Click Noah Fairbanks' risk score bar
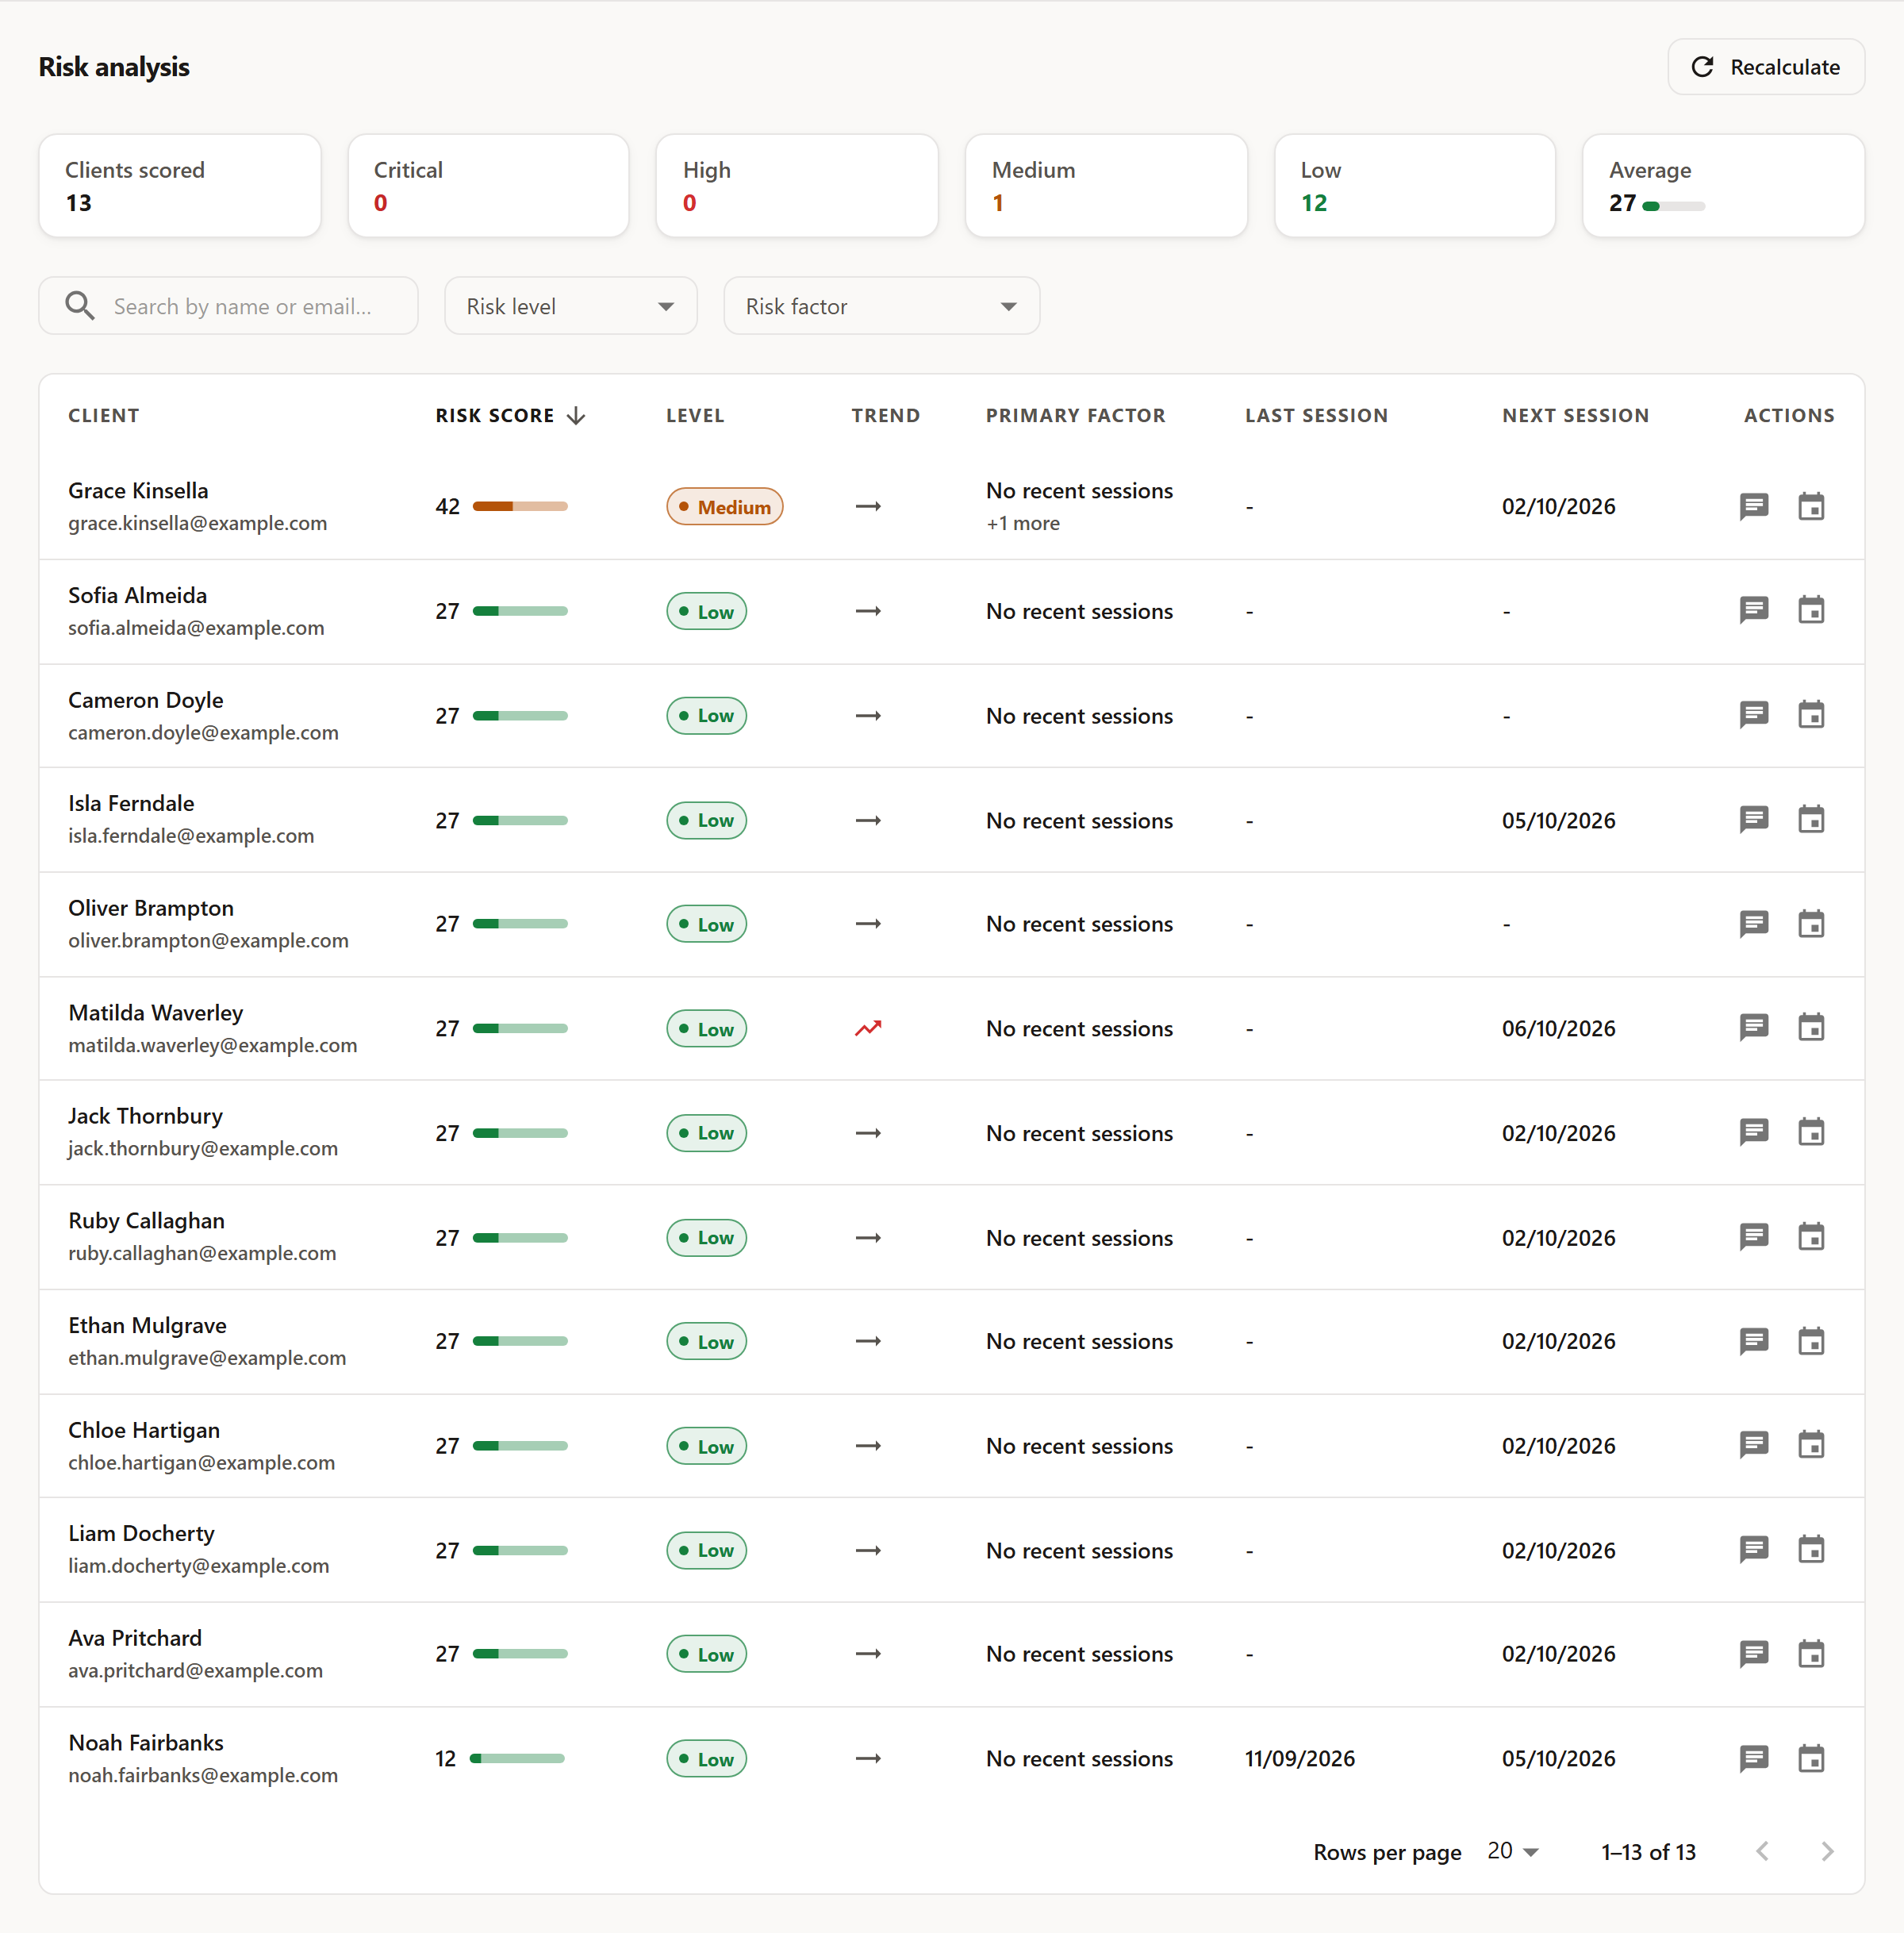Screen dimensions: 1904x1933 tap(517, 1758)
